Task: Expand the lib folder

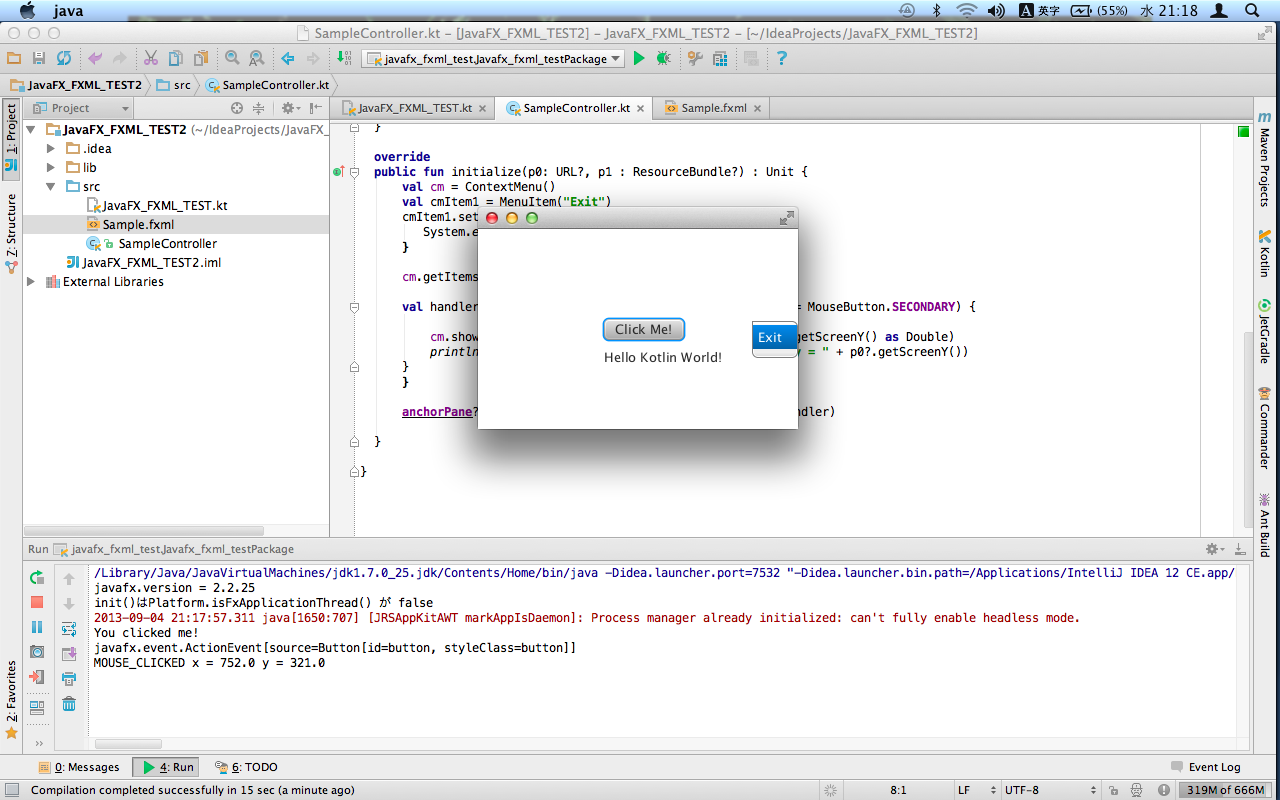Action: pos(51,168)
